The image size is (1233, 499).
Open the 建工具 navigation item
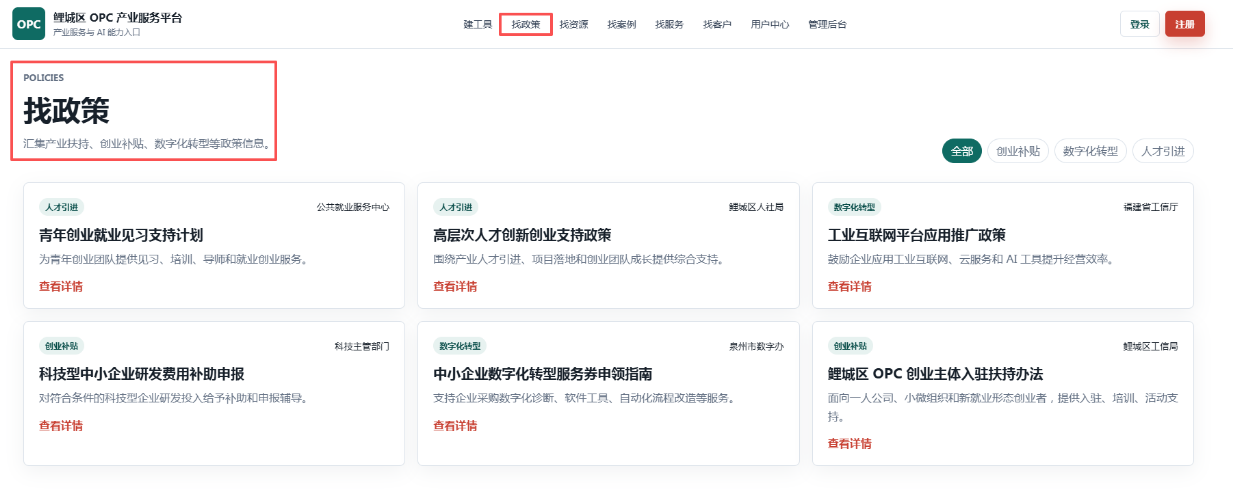click(478, 24)
